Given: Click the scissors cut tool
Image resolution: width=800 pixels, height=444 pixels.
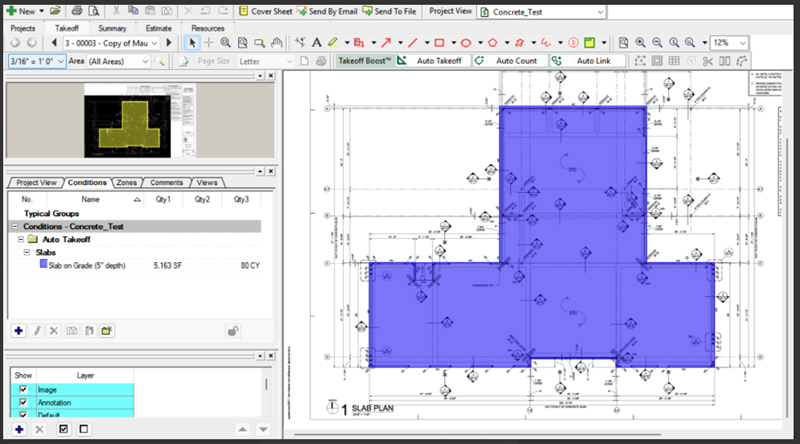Looking at the screenshot, I should [707, 61].
